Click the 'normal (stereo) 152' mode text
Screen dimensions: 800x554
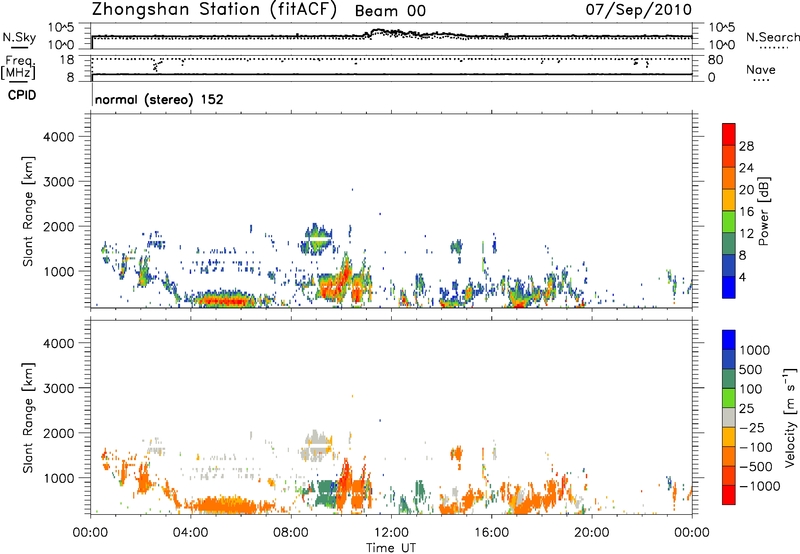point(159,99)
